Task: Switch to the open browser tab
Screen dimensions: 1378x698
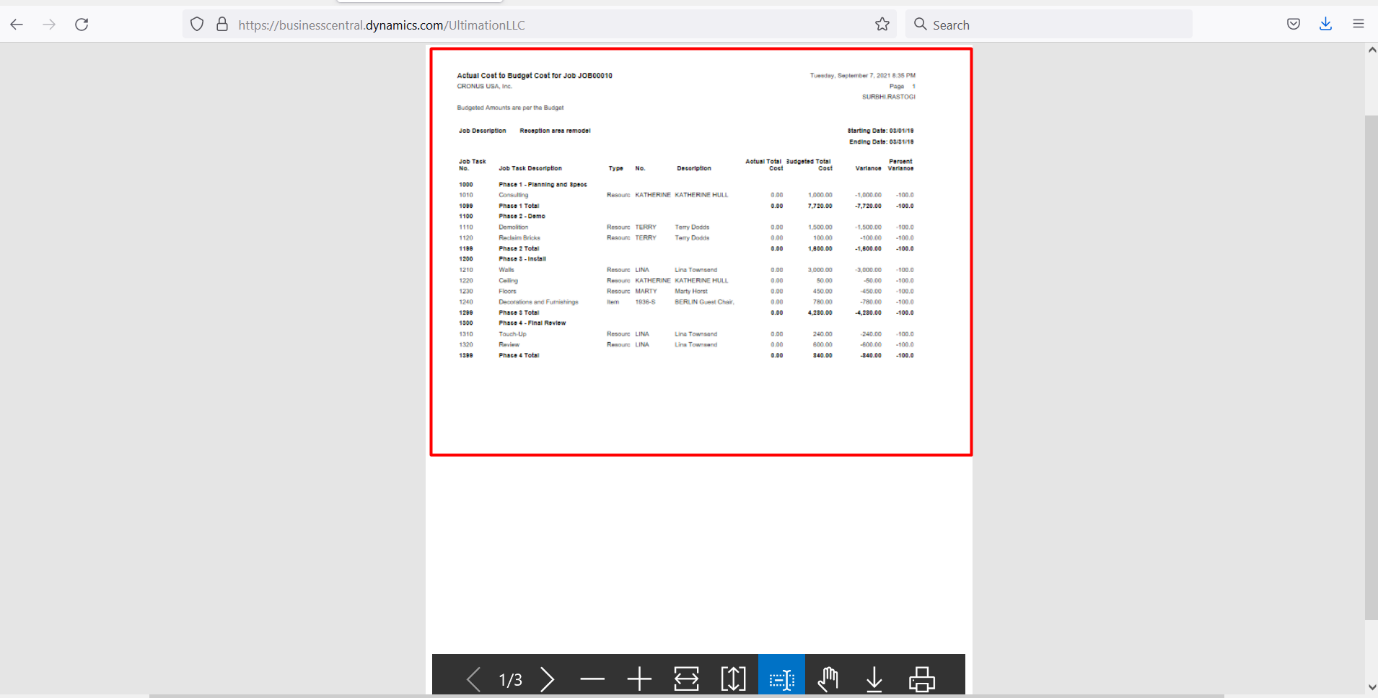Action: coord(419,4)
